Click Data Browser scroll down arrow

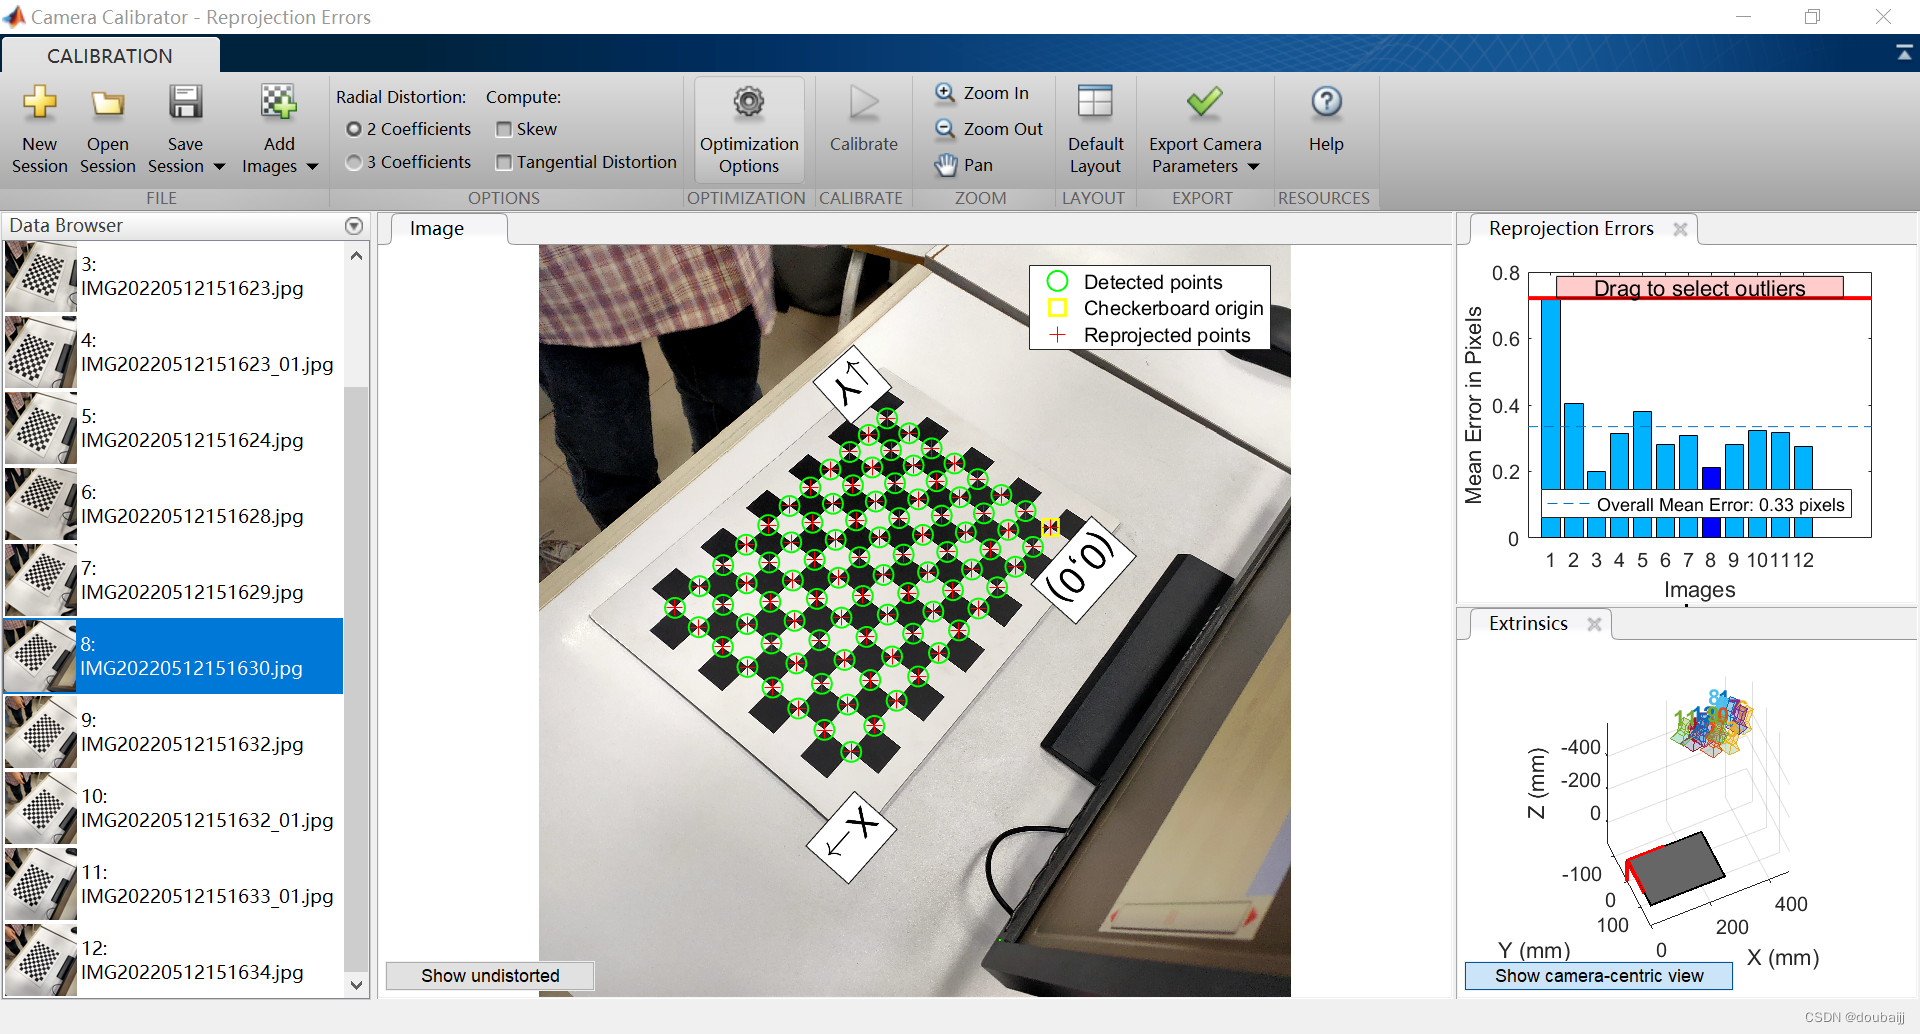pos(356,985)
